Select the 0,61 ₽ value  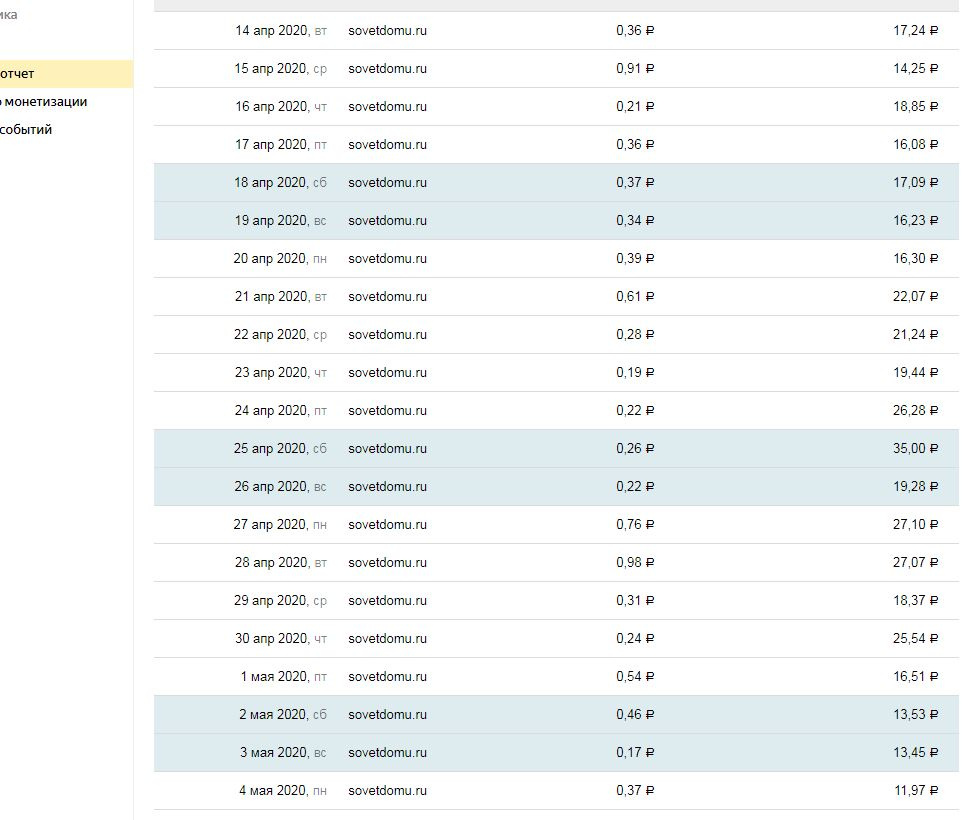point(635,297)
